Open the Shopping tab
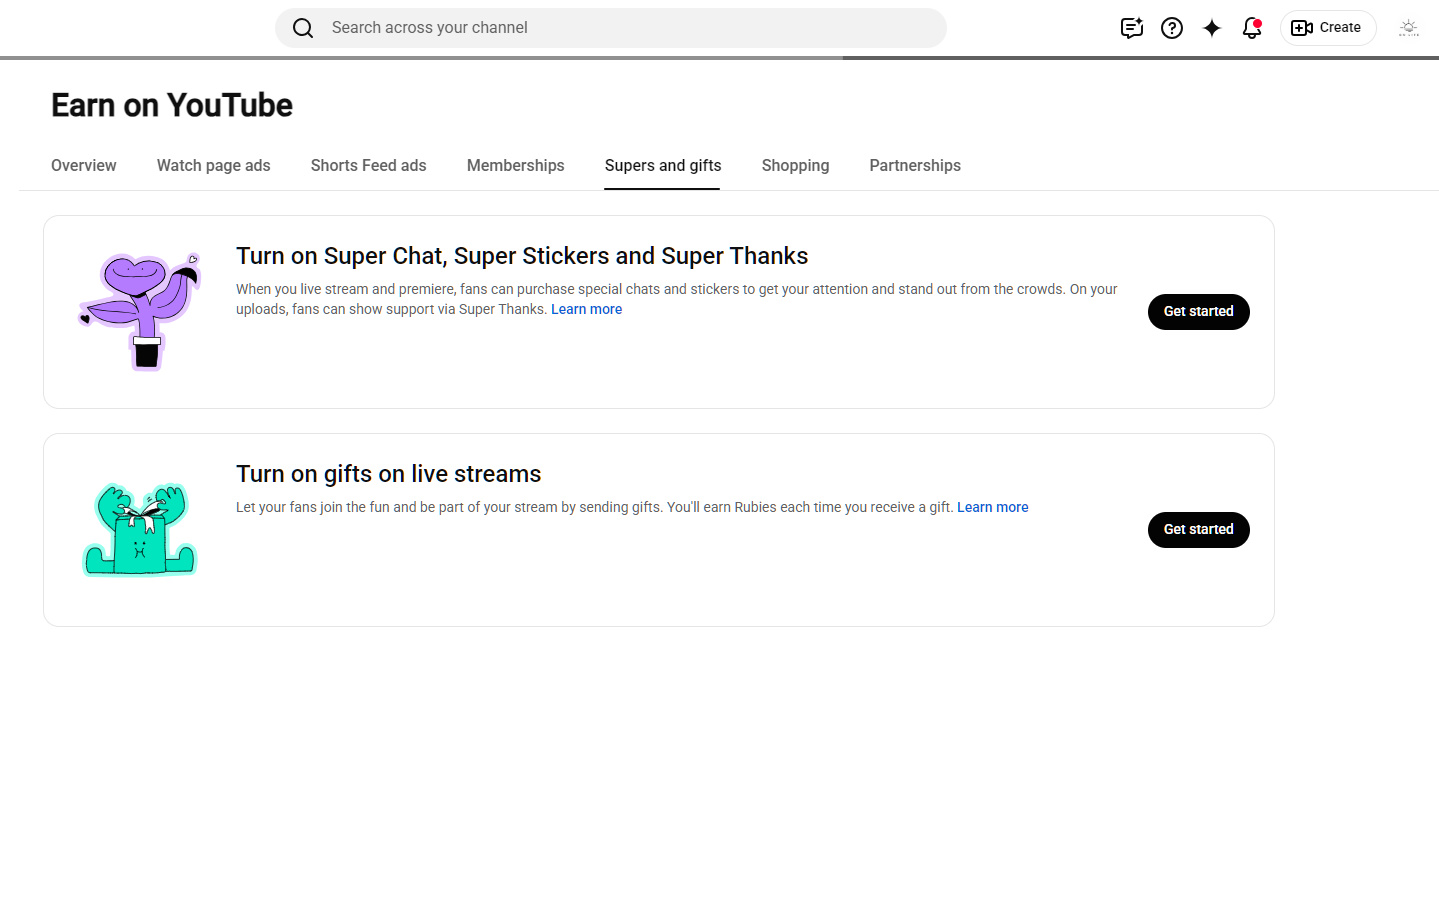Image resolution: width=1439 pixels, height=920 pixels. point(796,166)
